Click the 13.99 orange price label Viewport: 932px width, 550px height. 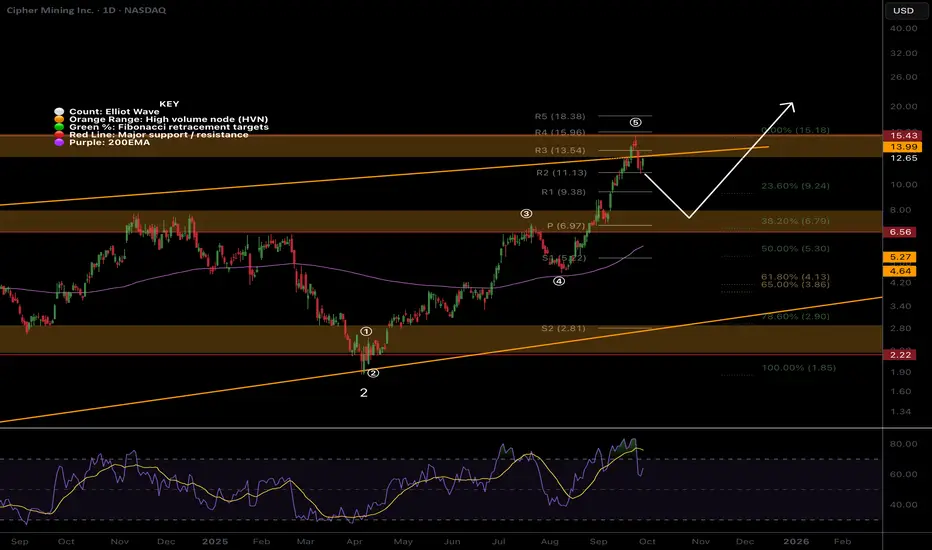[900, 147]
